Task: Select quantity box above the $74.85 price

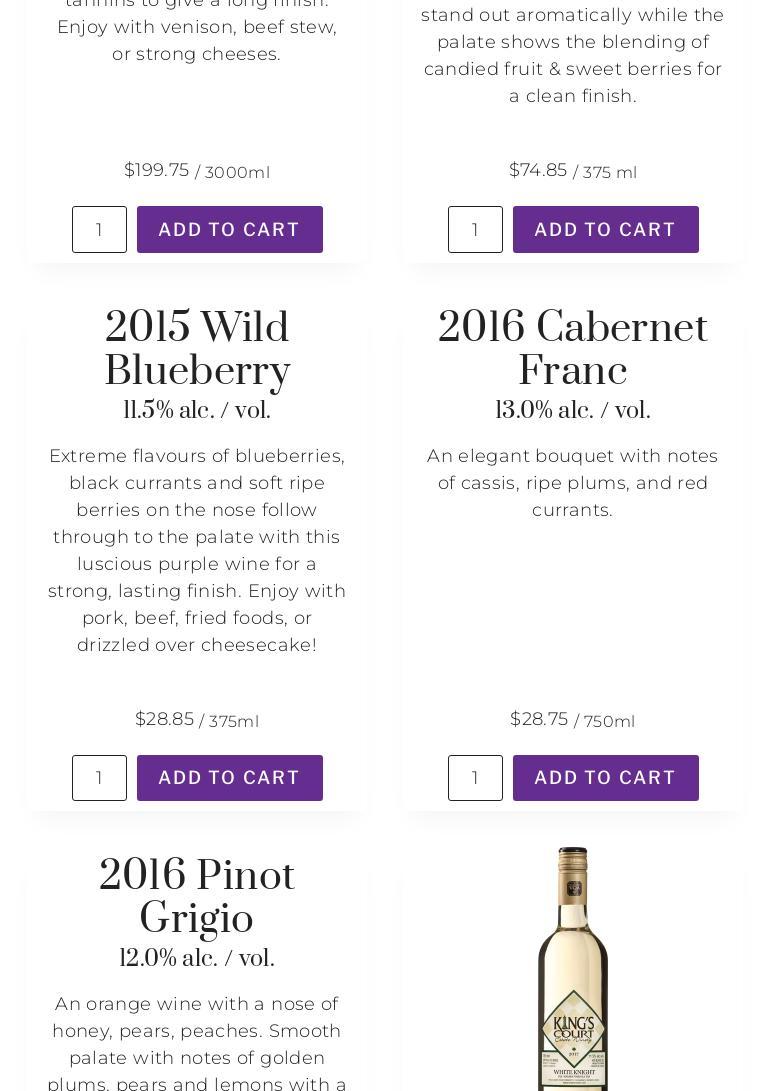Action: pyautogui.click(x=475, y=229)
